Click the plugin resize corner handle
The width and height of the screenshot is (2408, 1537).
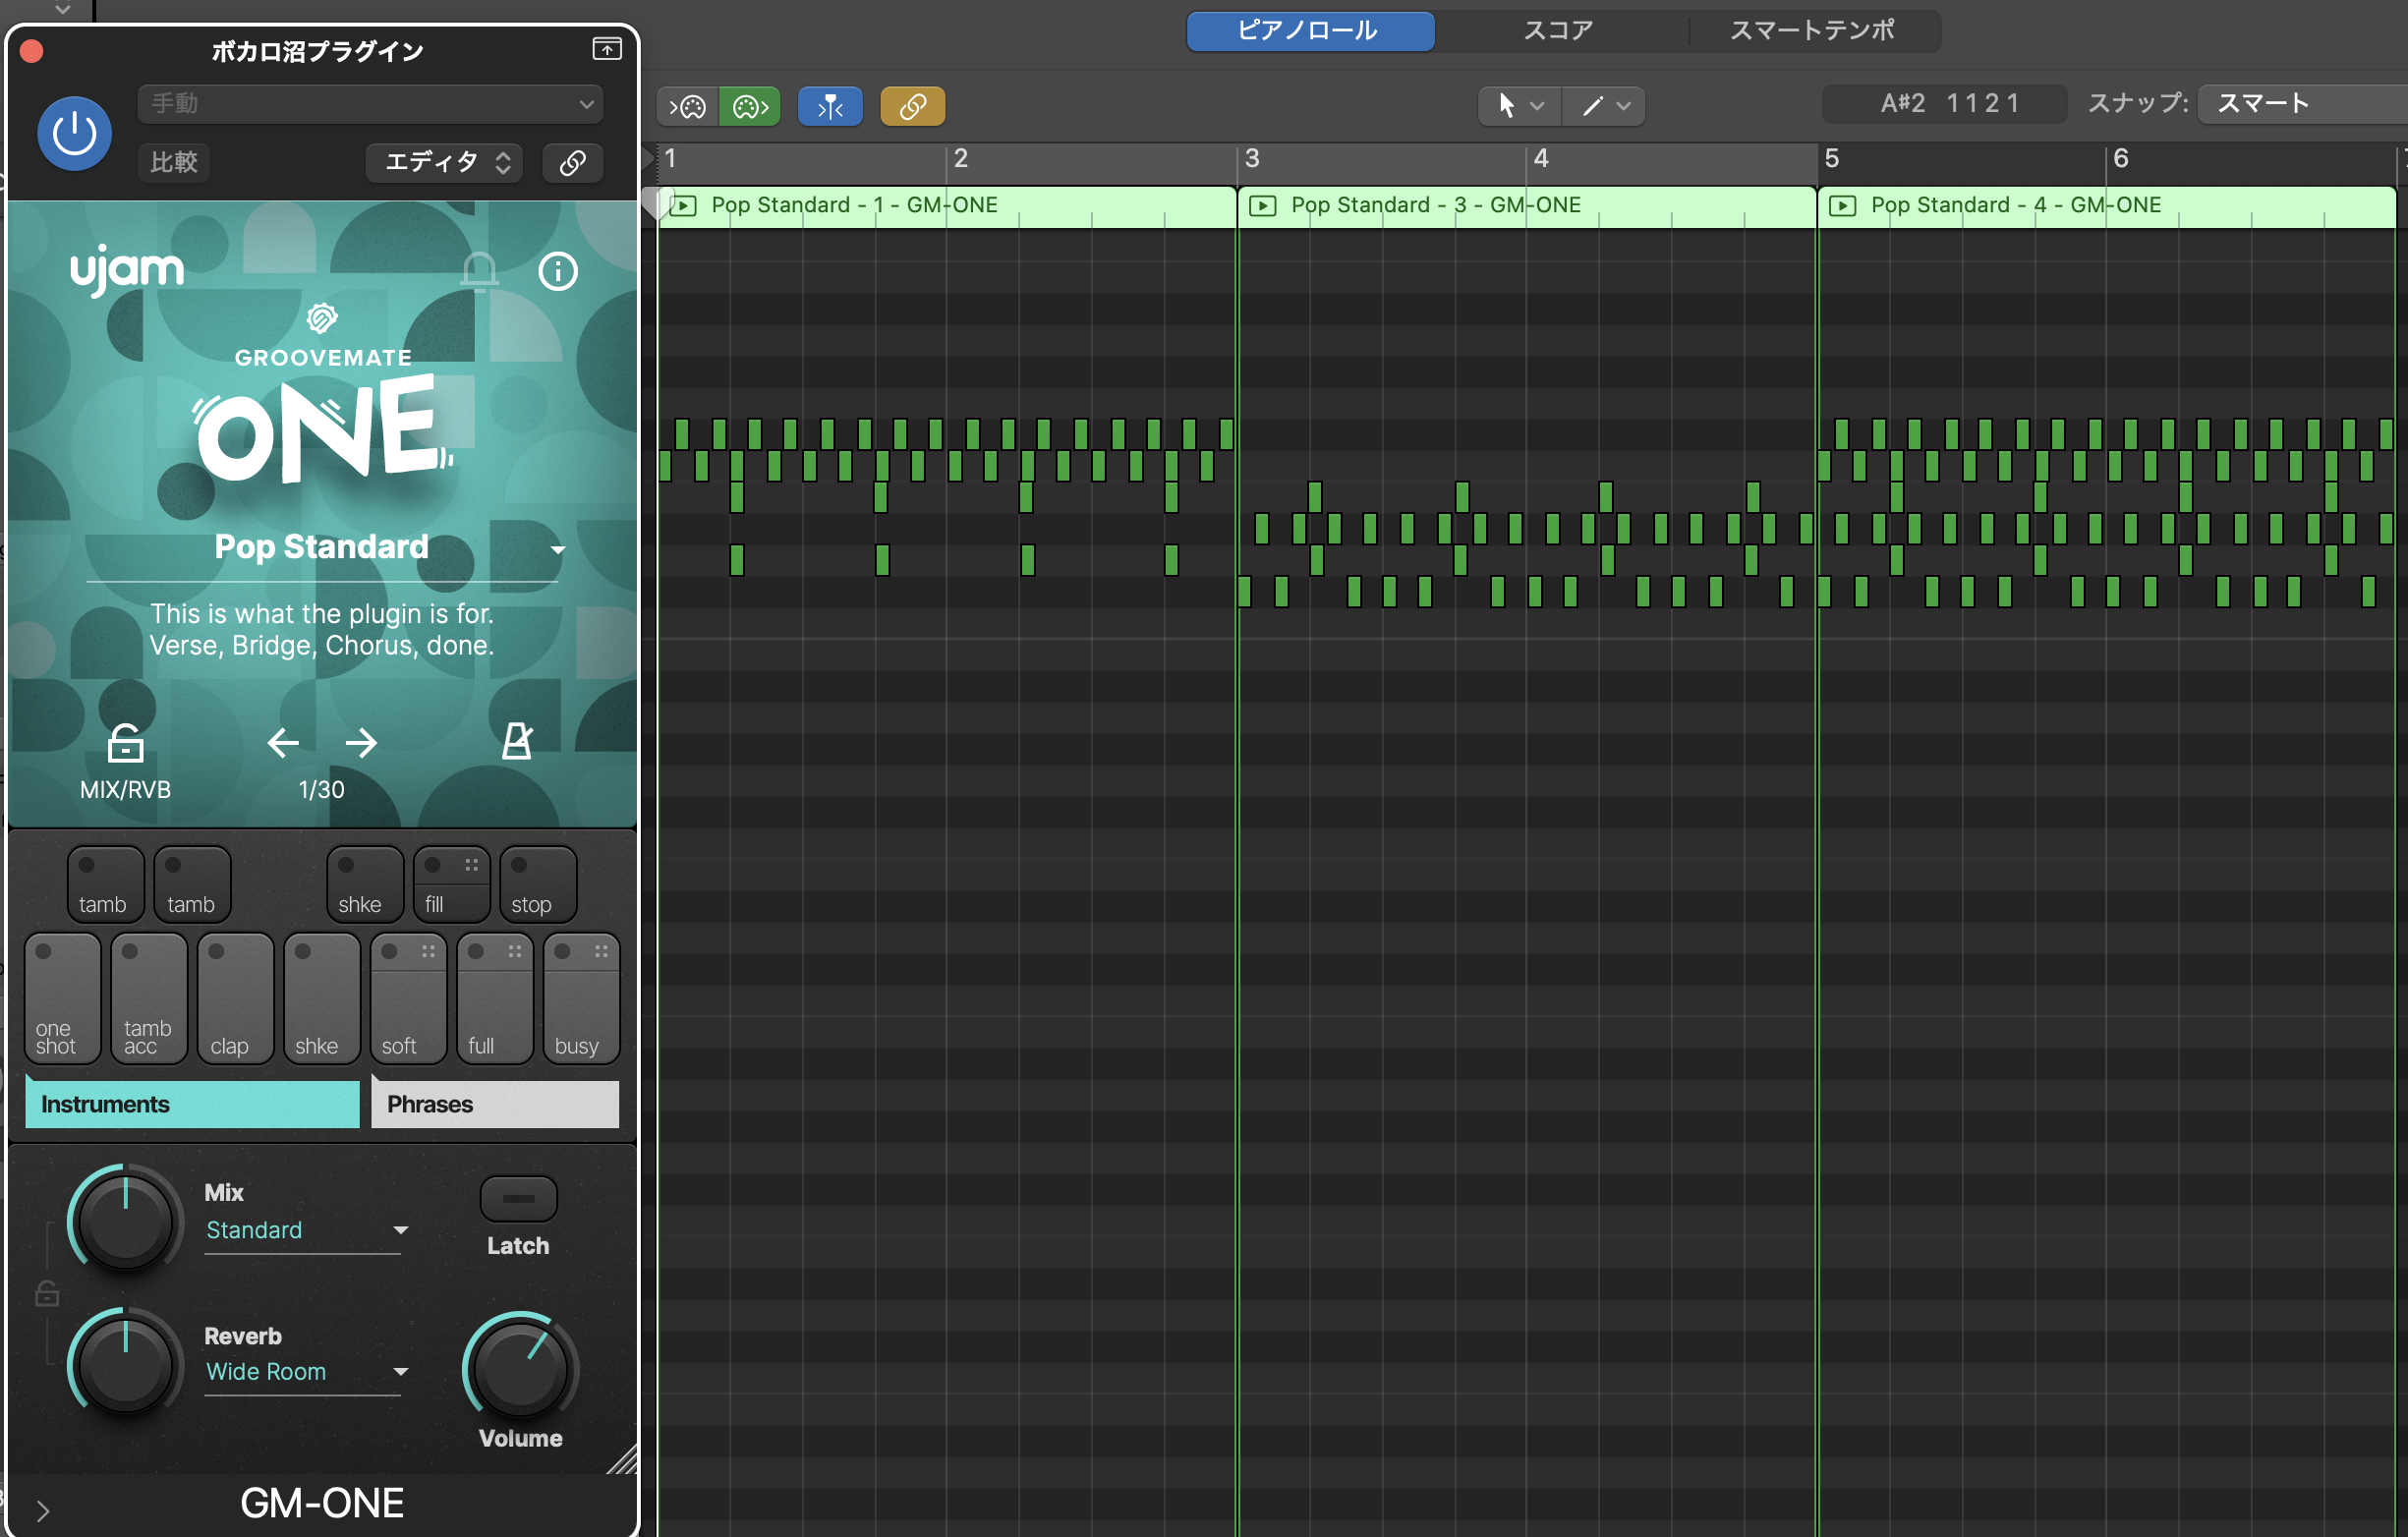click(621, 1459)
